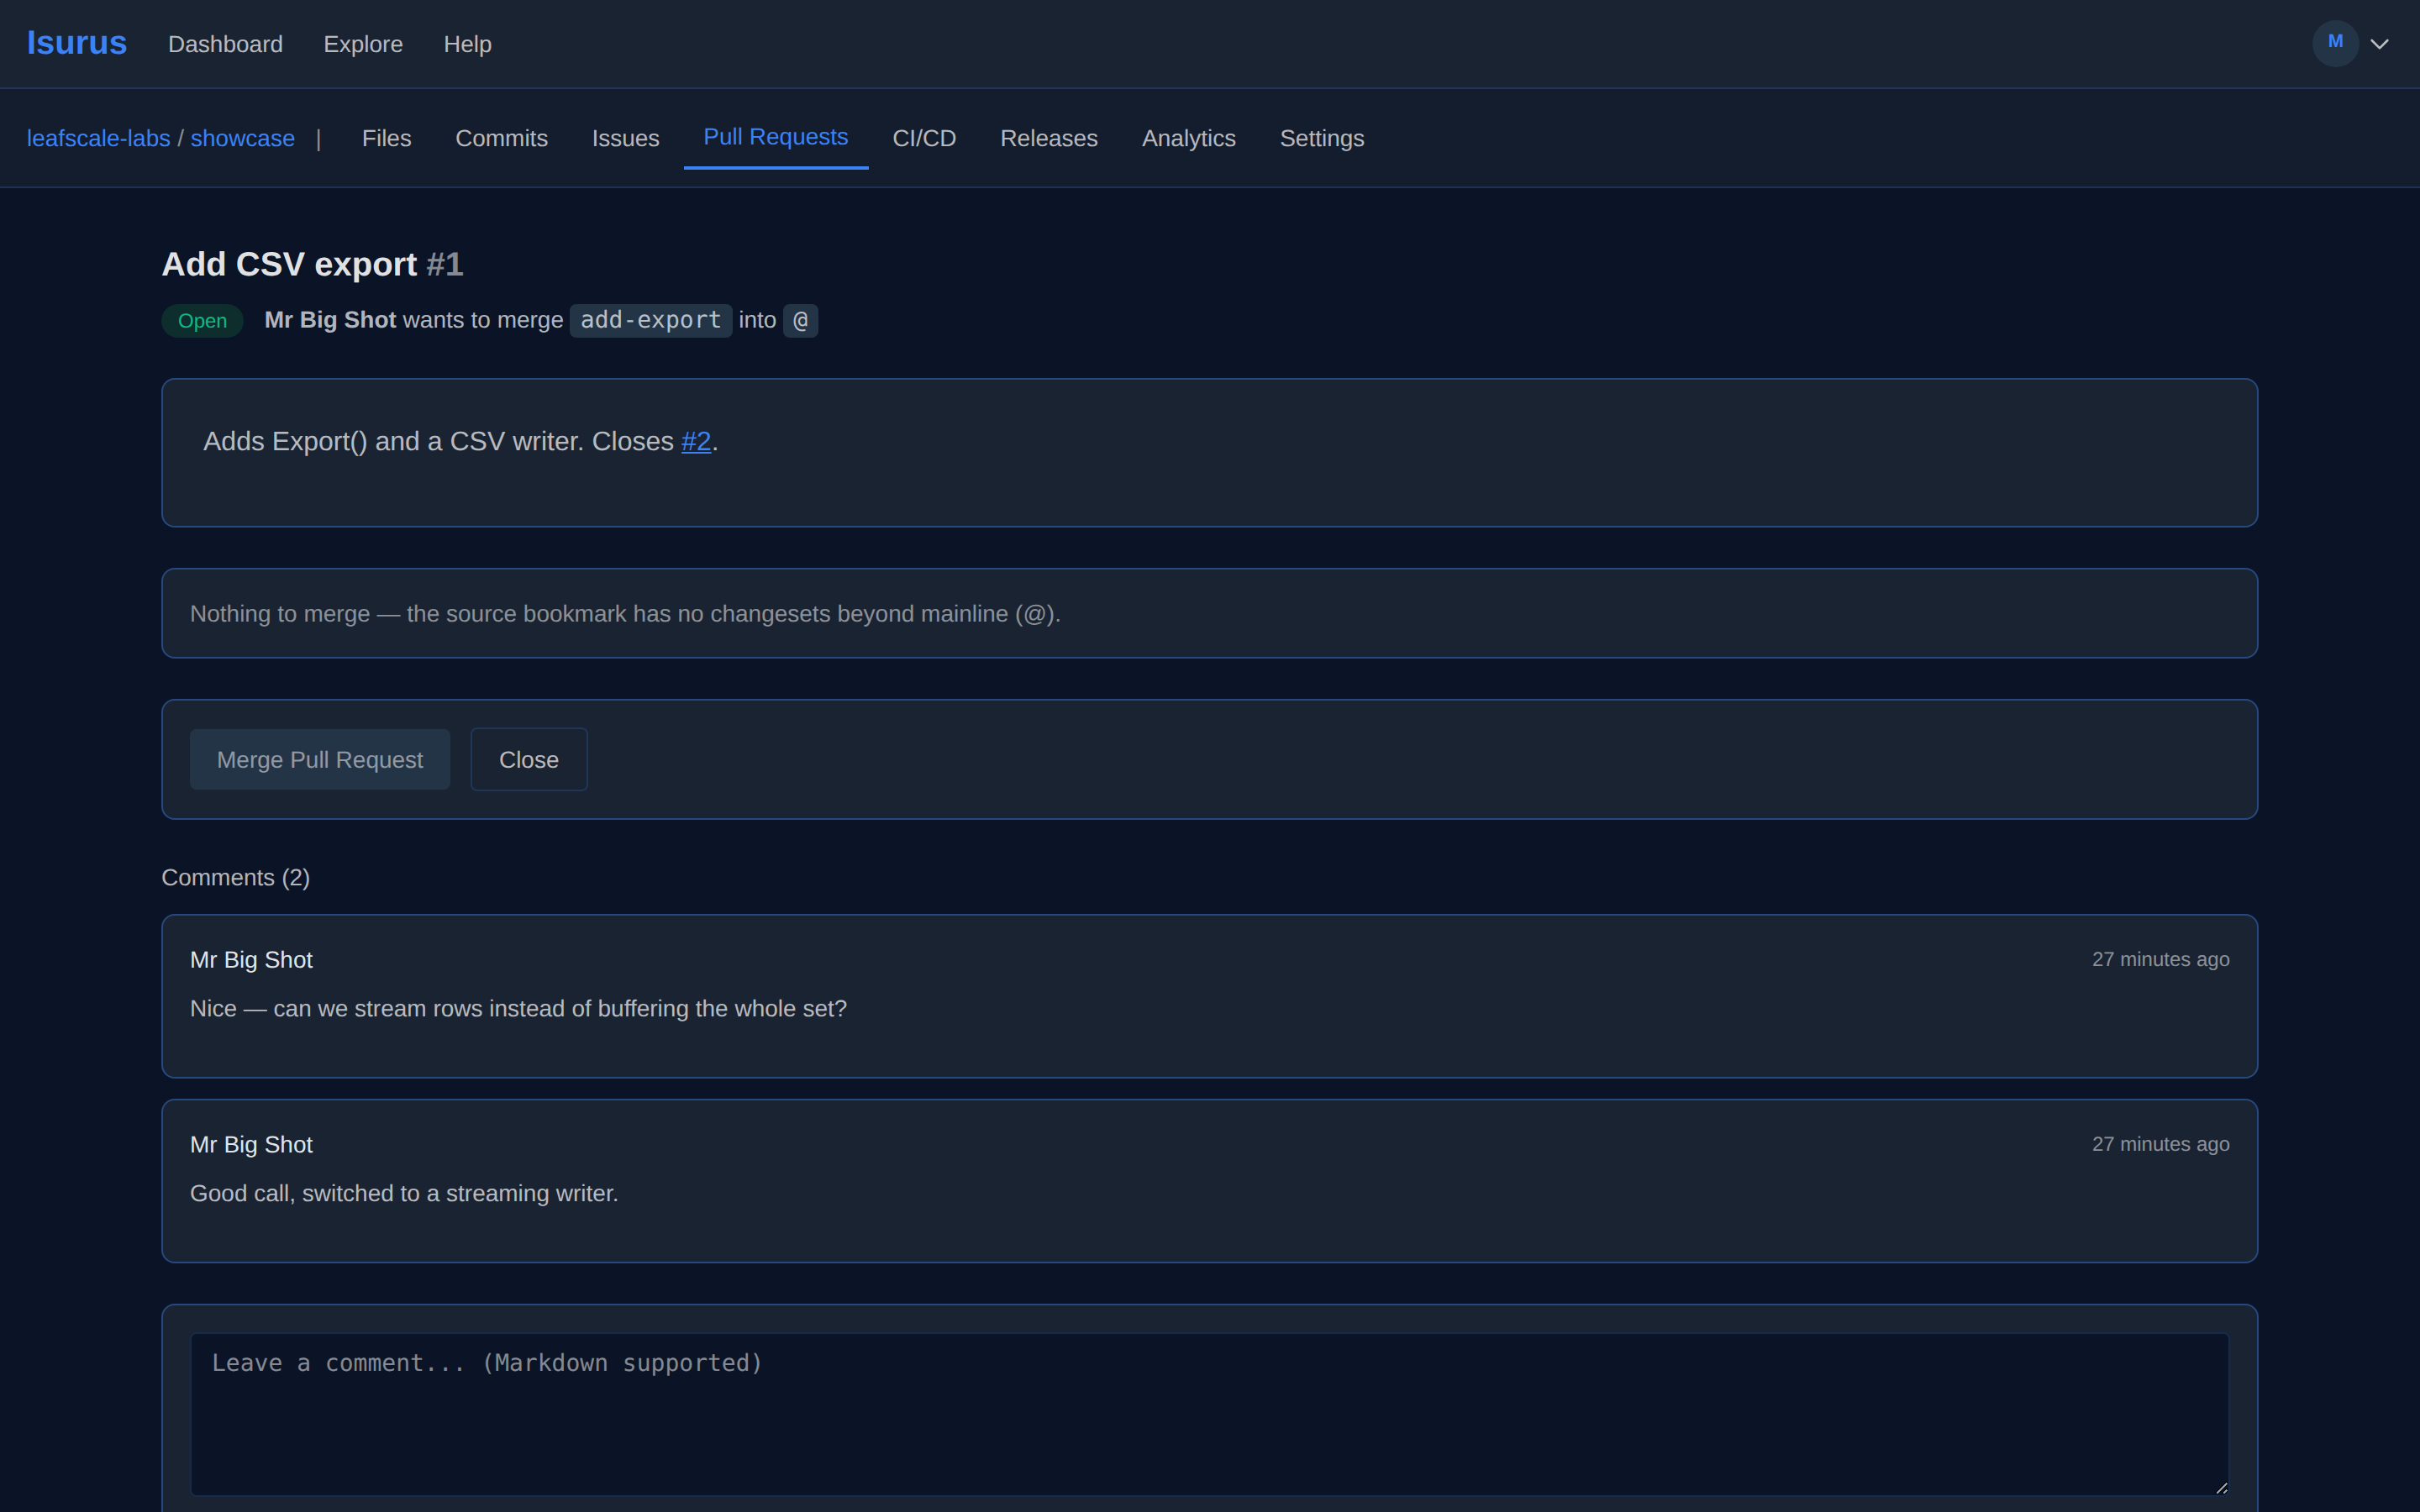2420x1512 pixels.
Task: Click the "Nice — can we stream rows" comment text
Action: pos(518,1008)
